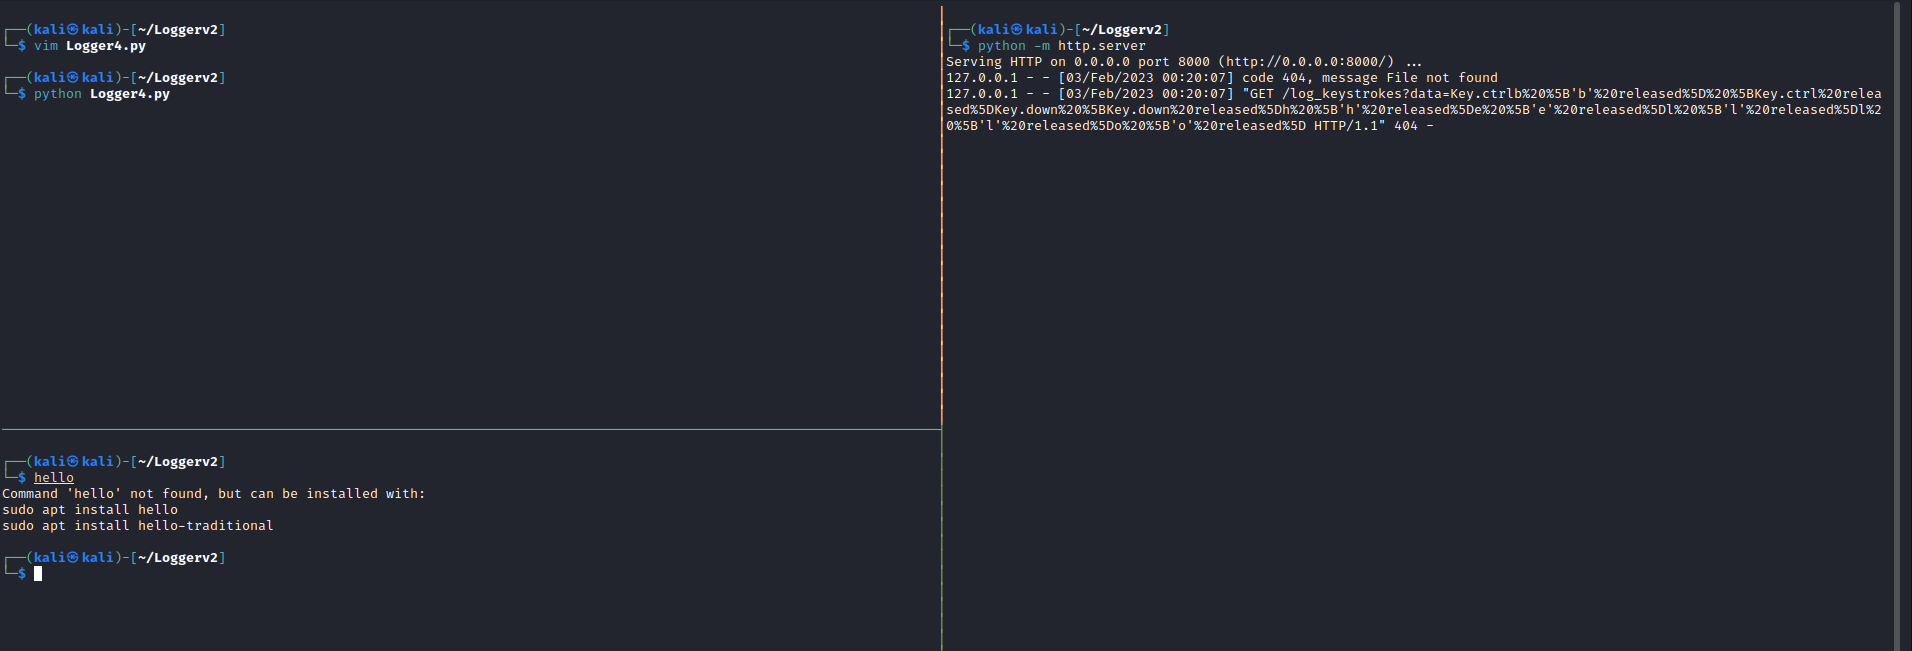The width and height of the screenshot is (1912, 651).
Task: Click the vim Logger4.py command text
Action: click(x=90, y=46)
